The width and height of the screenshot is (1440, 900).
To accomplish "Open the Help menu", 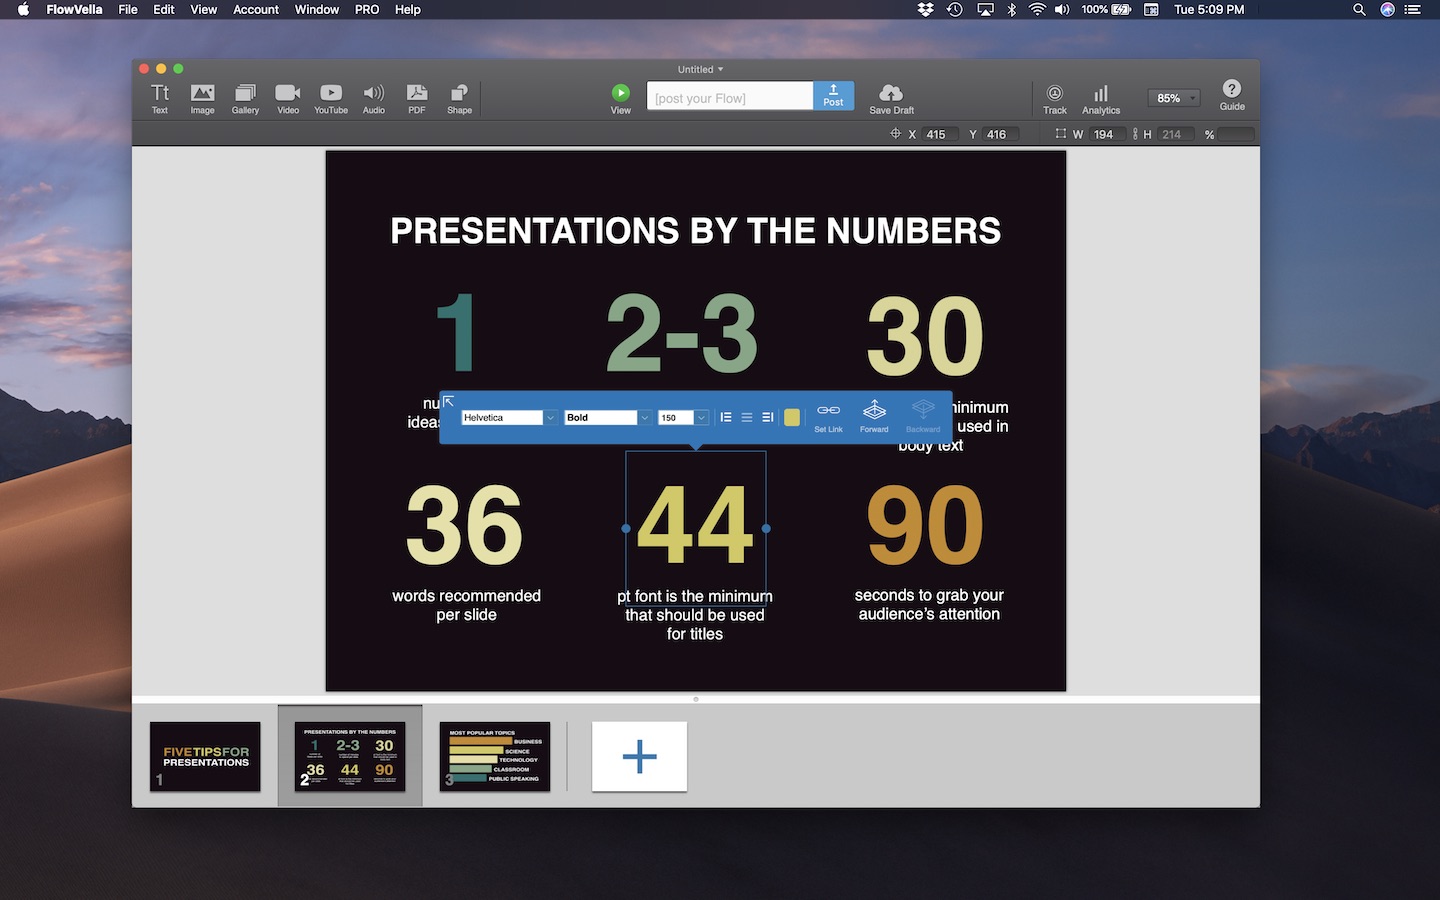I will [408, 9].
